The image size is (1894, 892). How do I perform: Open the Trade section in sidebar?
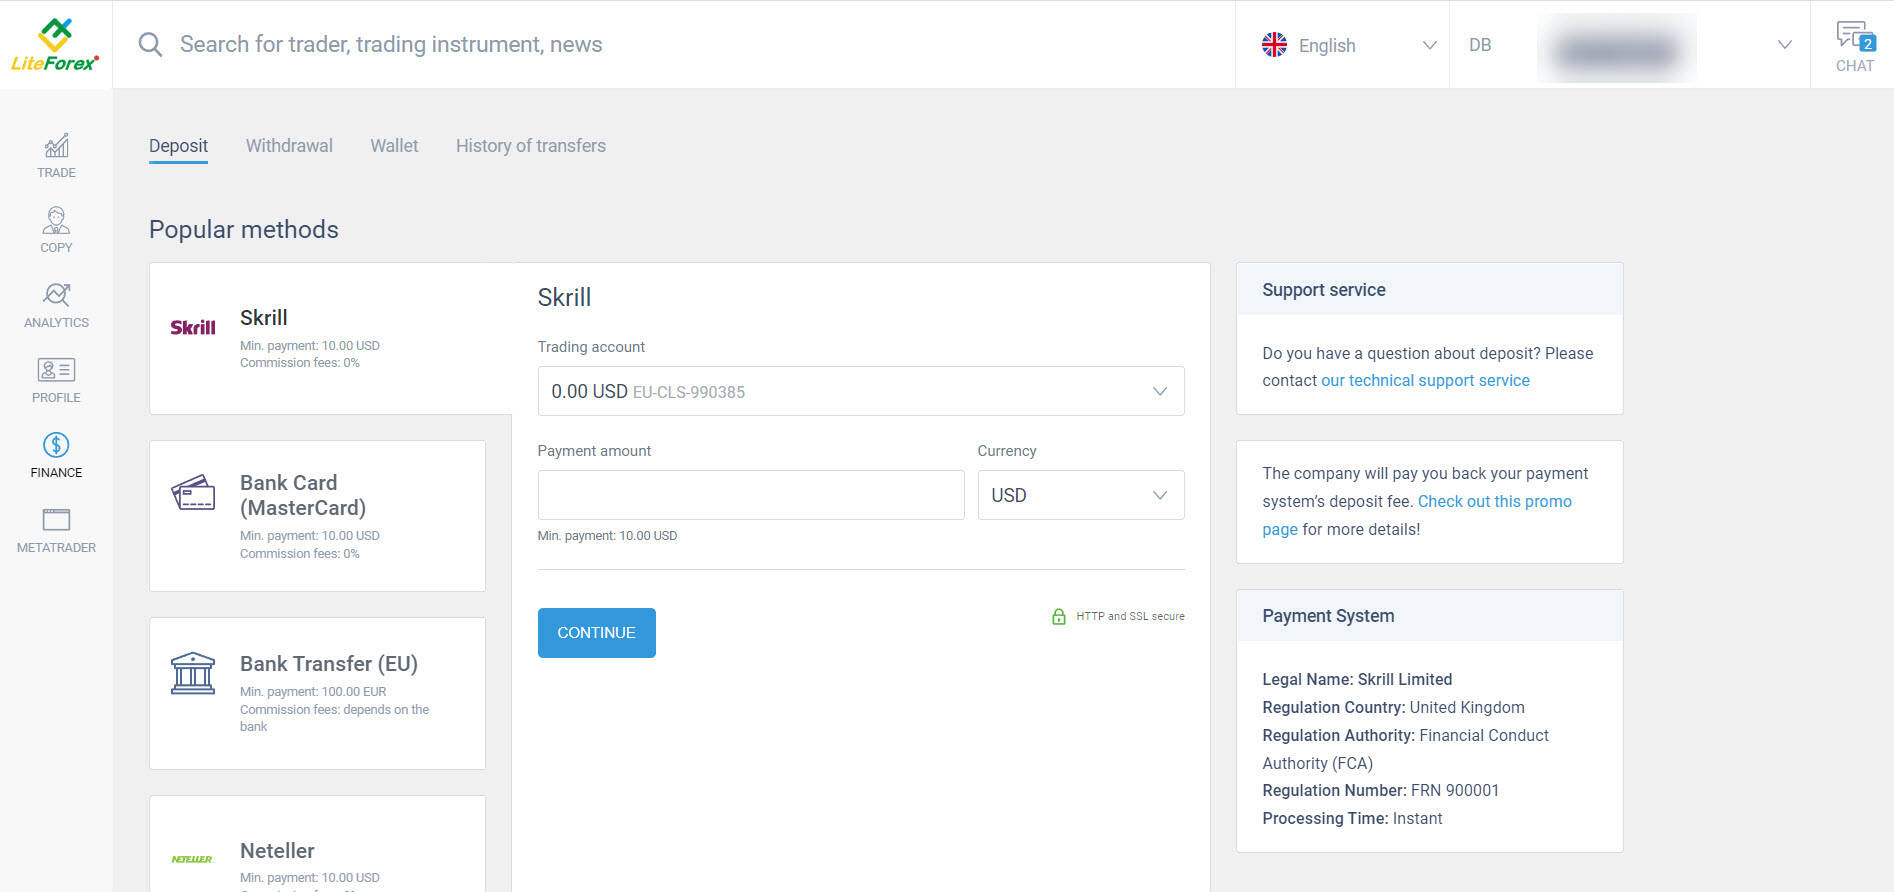pos(56,156)
